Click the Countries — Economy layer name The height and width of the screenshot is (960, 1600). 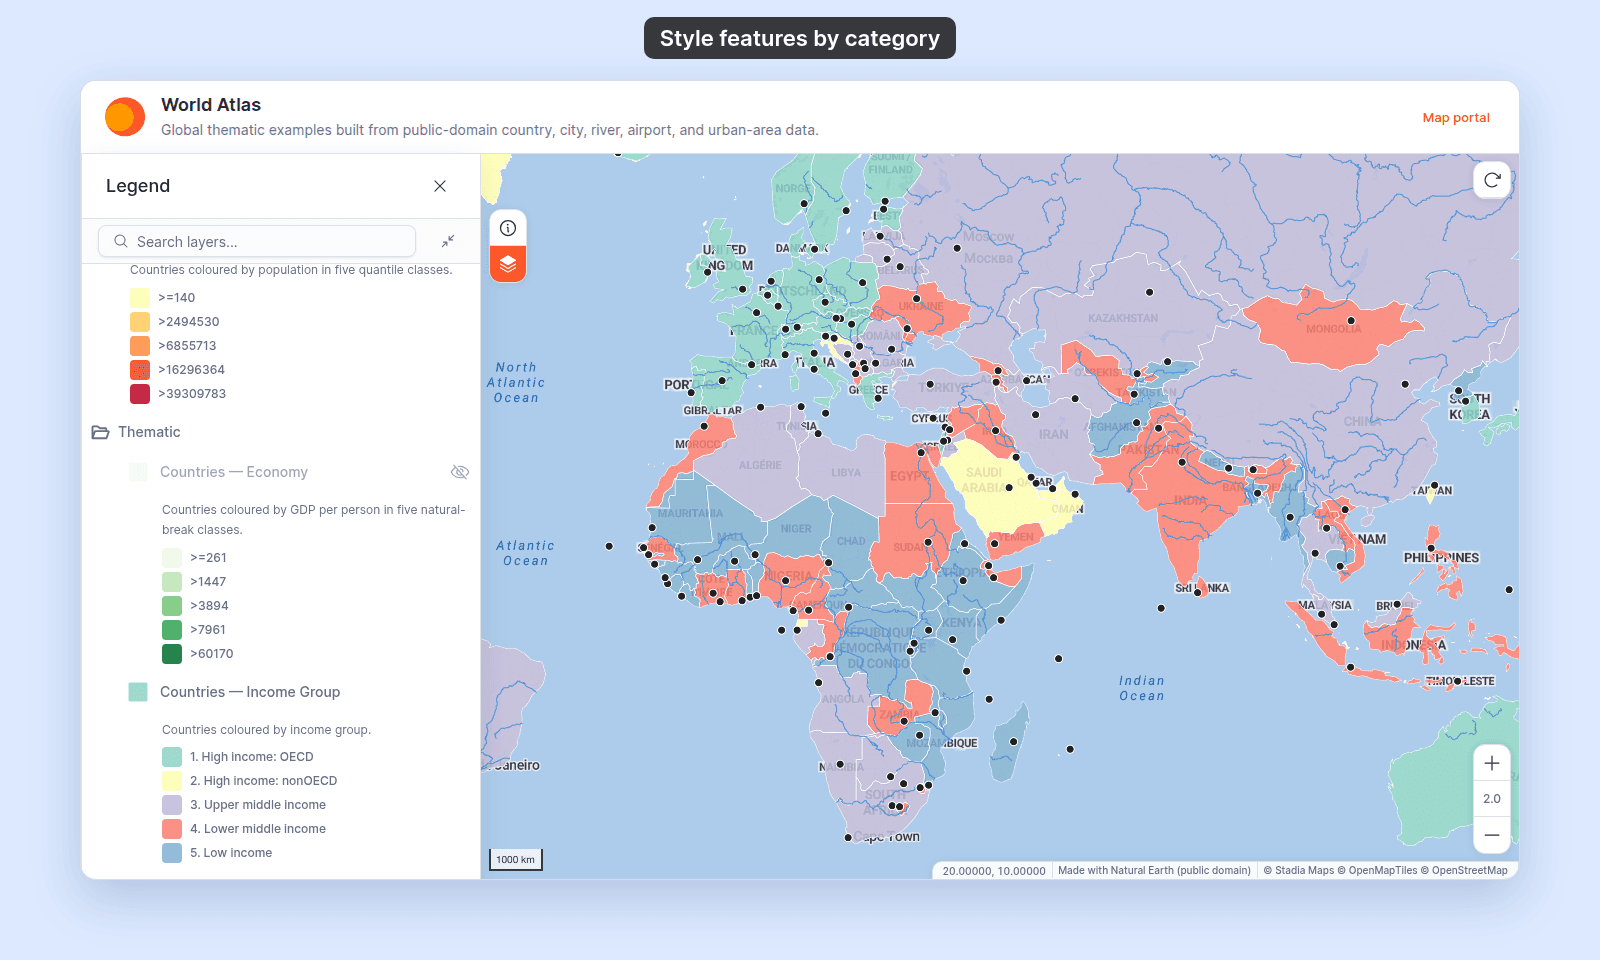[x=234, y=472]
